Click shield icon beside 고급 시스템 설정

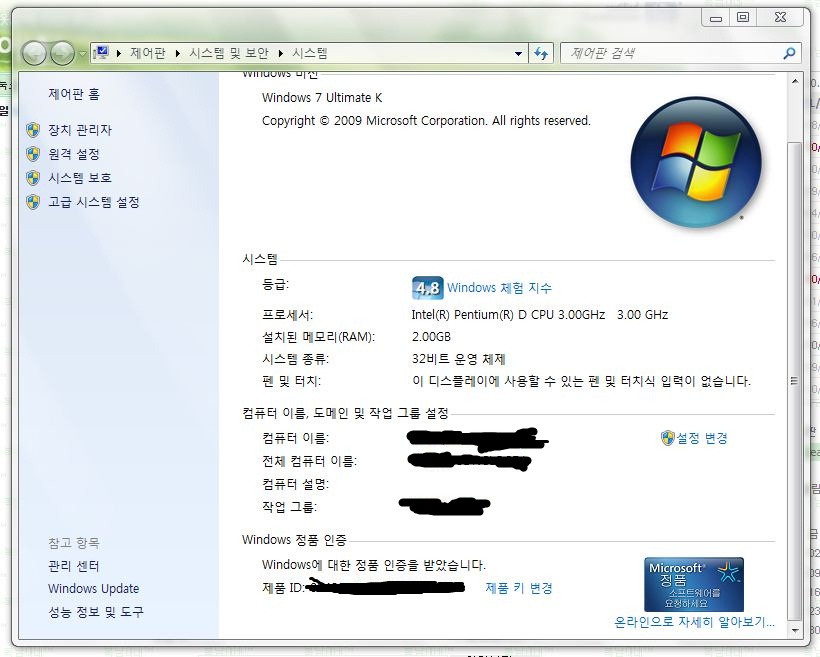coord(33,202)
